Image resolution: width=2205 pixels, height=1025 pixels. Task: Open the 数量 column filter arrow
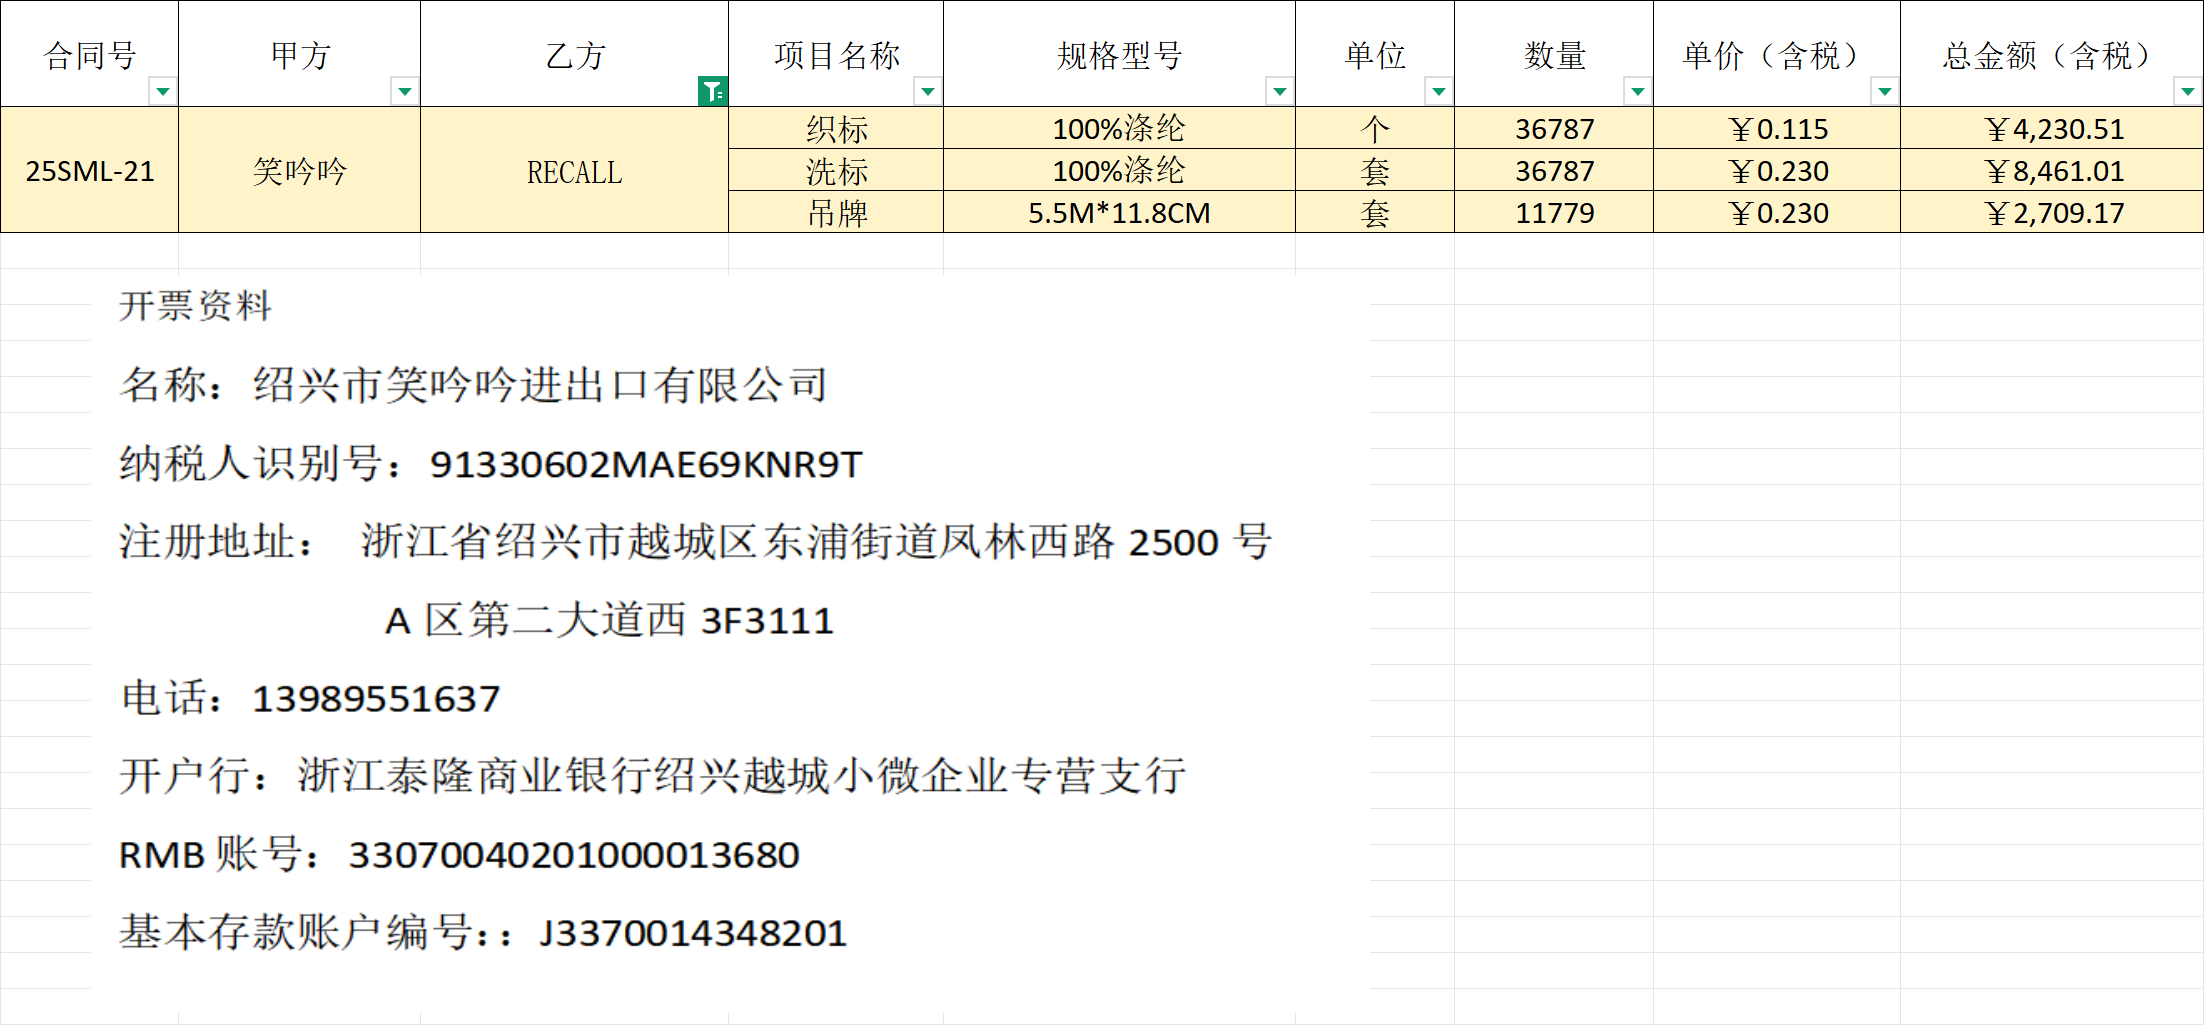(x=1637, y=92)
